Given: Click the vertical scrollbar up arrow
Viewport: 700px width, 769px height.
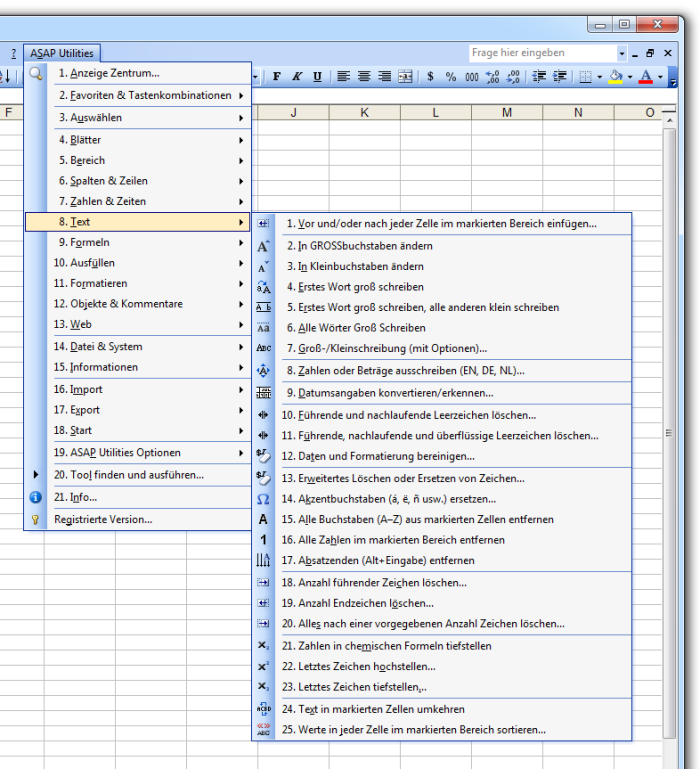Looking at the screenshot, I should (x=669, y=120).
